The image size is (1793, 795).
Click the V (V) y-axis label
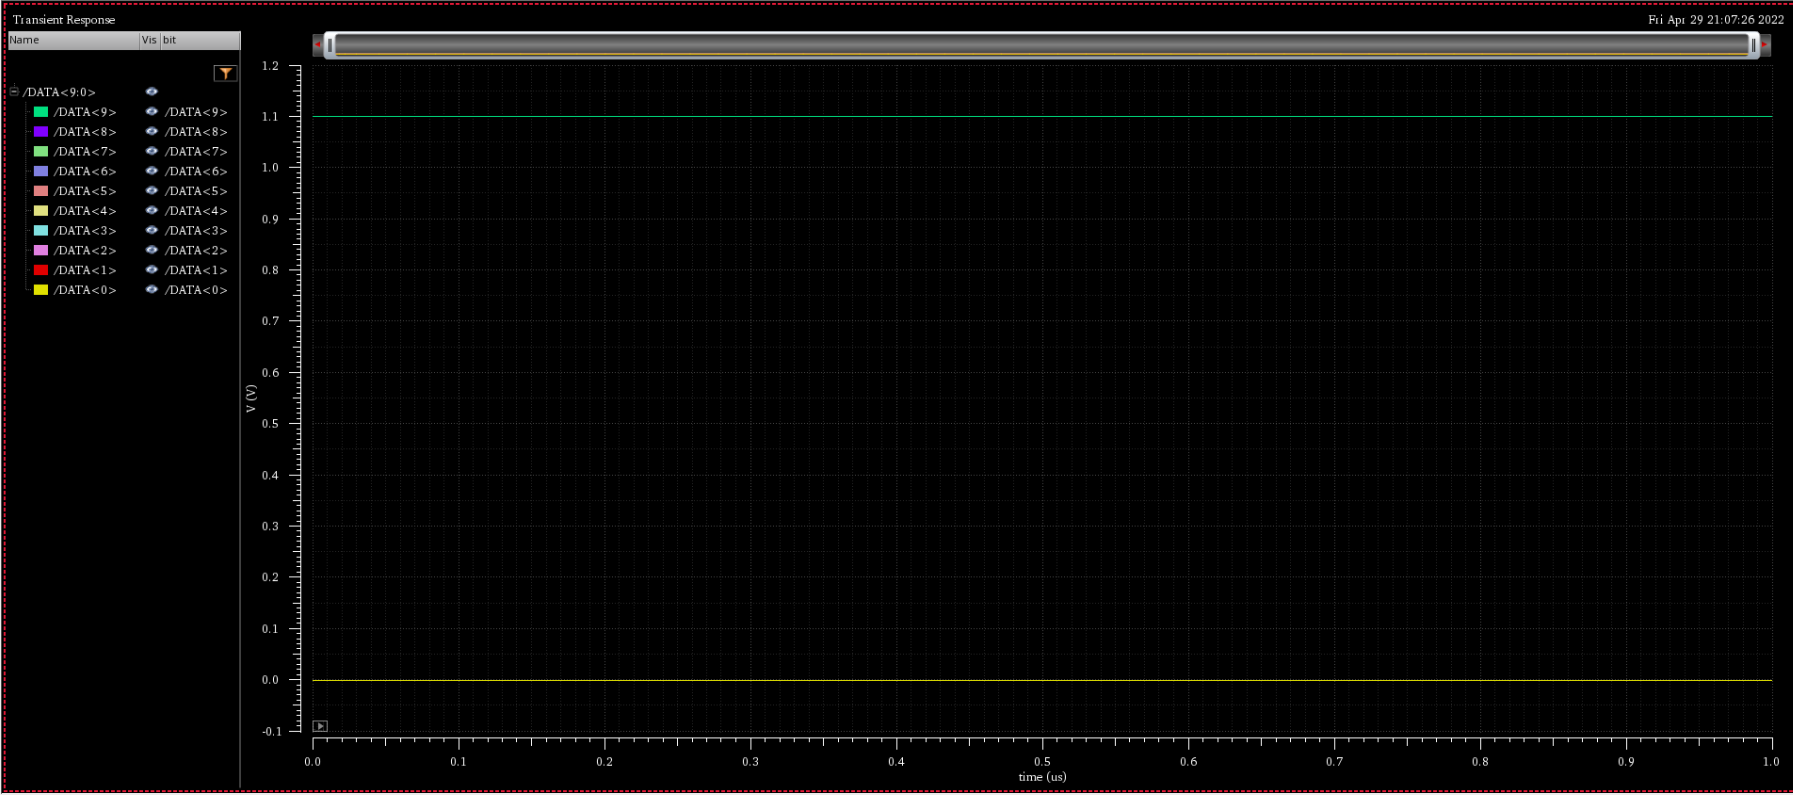point(251,399)
